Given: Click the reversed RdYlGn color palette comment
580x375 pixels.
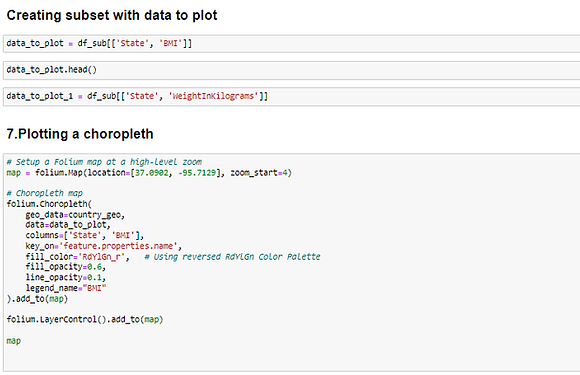Looking at the screenshot, I should (232, 257).
